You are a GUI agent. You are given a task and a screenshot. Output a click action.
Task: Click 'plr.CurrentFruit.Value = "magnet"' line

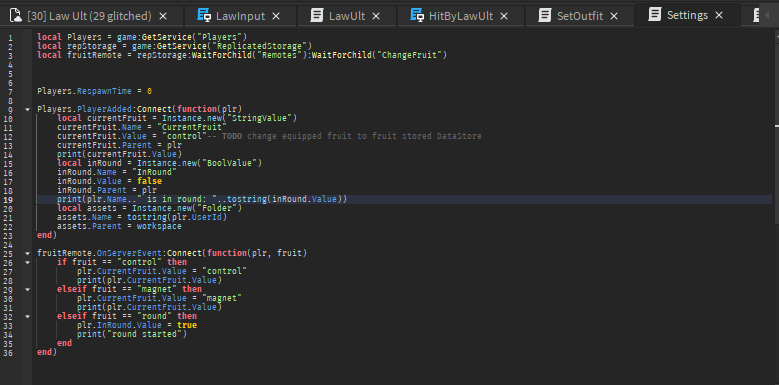159,298
